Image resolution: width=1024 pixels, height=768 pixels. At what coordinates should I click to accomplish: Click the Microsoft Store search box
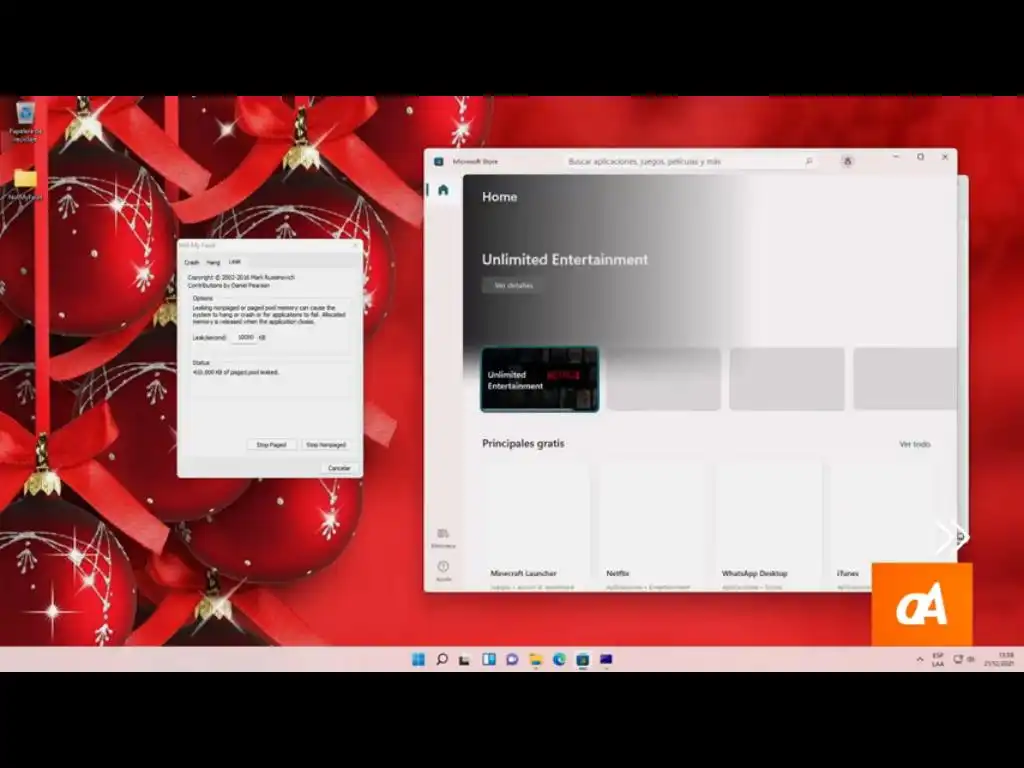click(690, 161)
